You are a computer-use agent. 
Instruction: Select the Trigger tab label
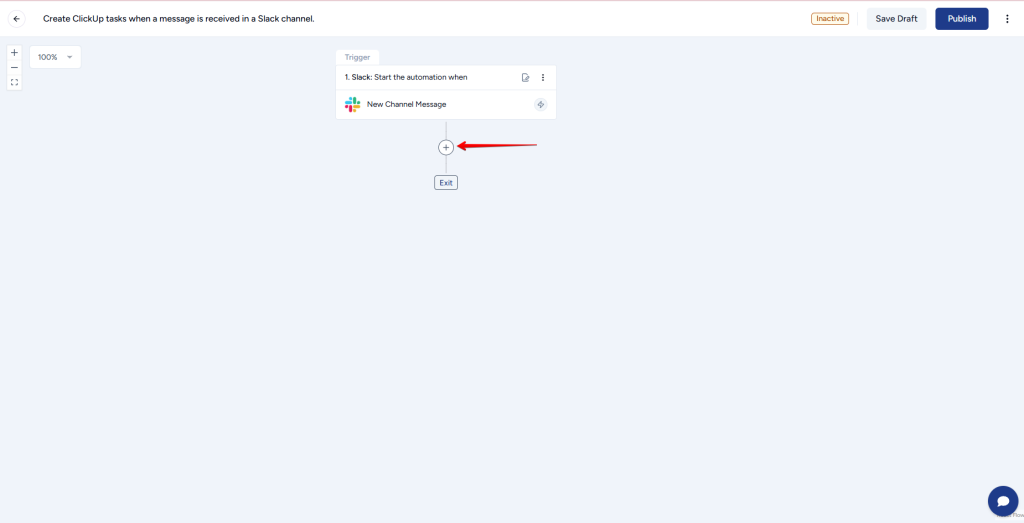click(x=357, y=57)
